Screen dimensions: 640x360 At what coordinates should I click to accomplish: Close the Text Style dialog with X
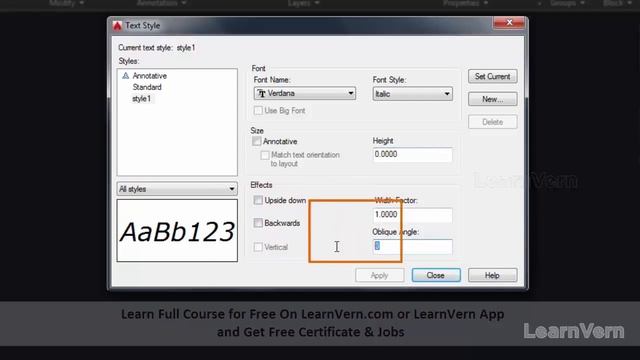click(x=509, y=23)
